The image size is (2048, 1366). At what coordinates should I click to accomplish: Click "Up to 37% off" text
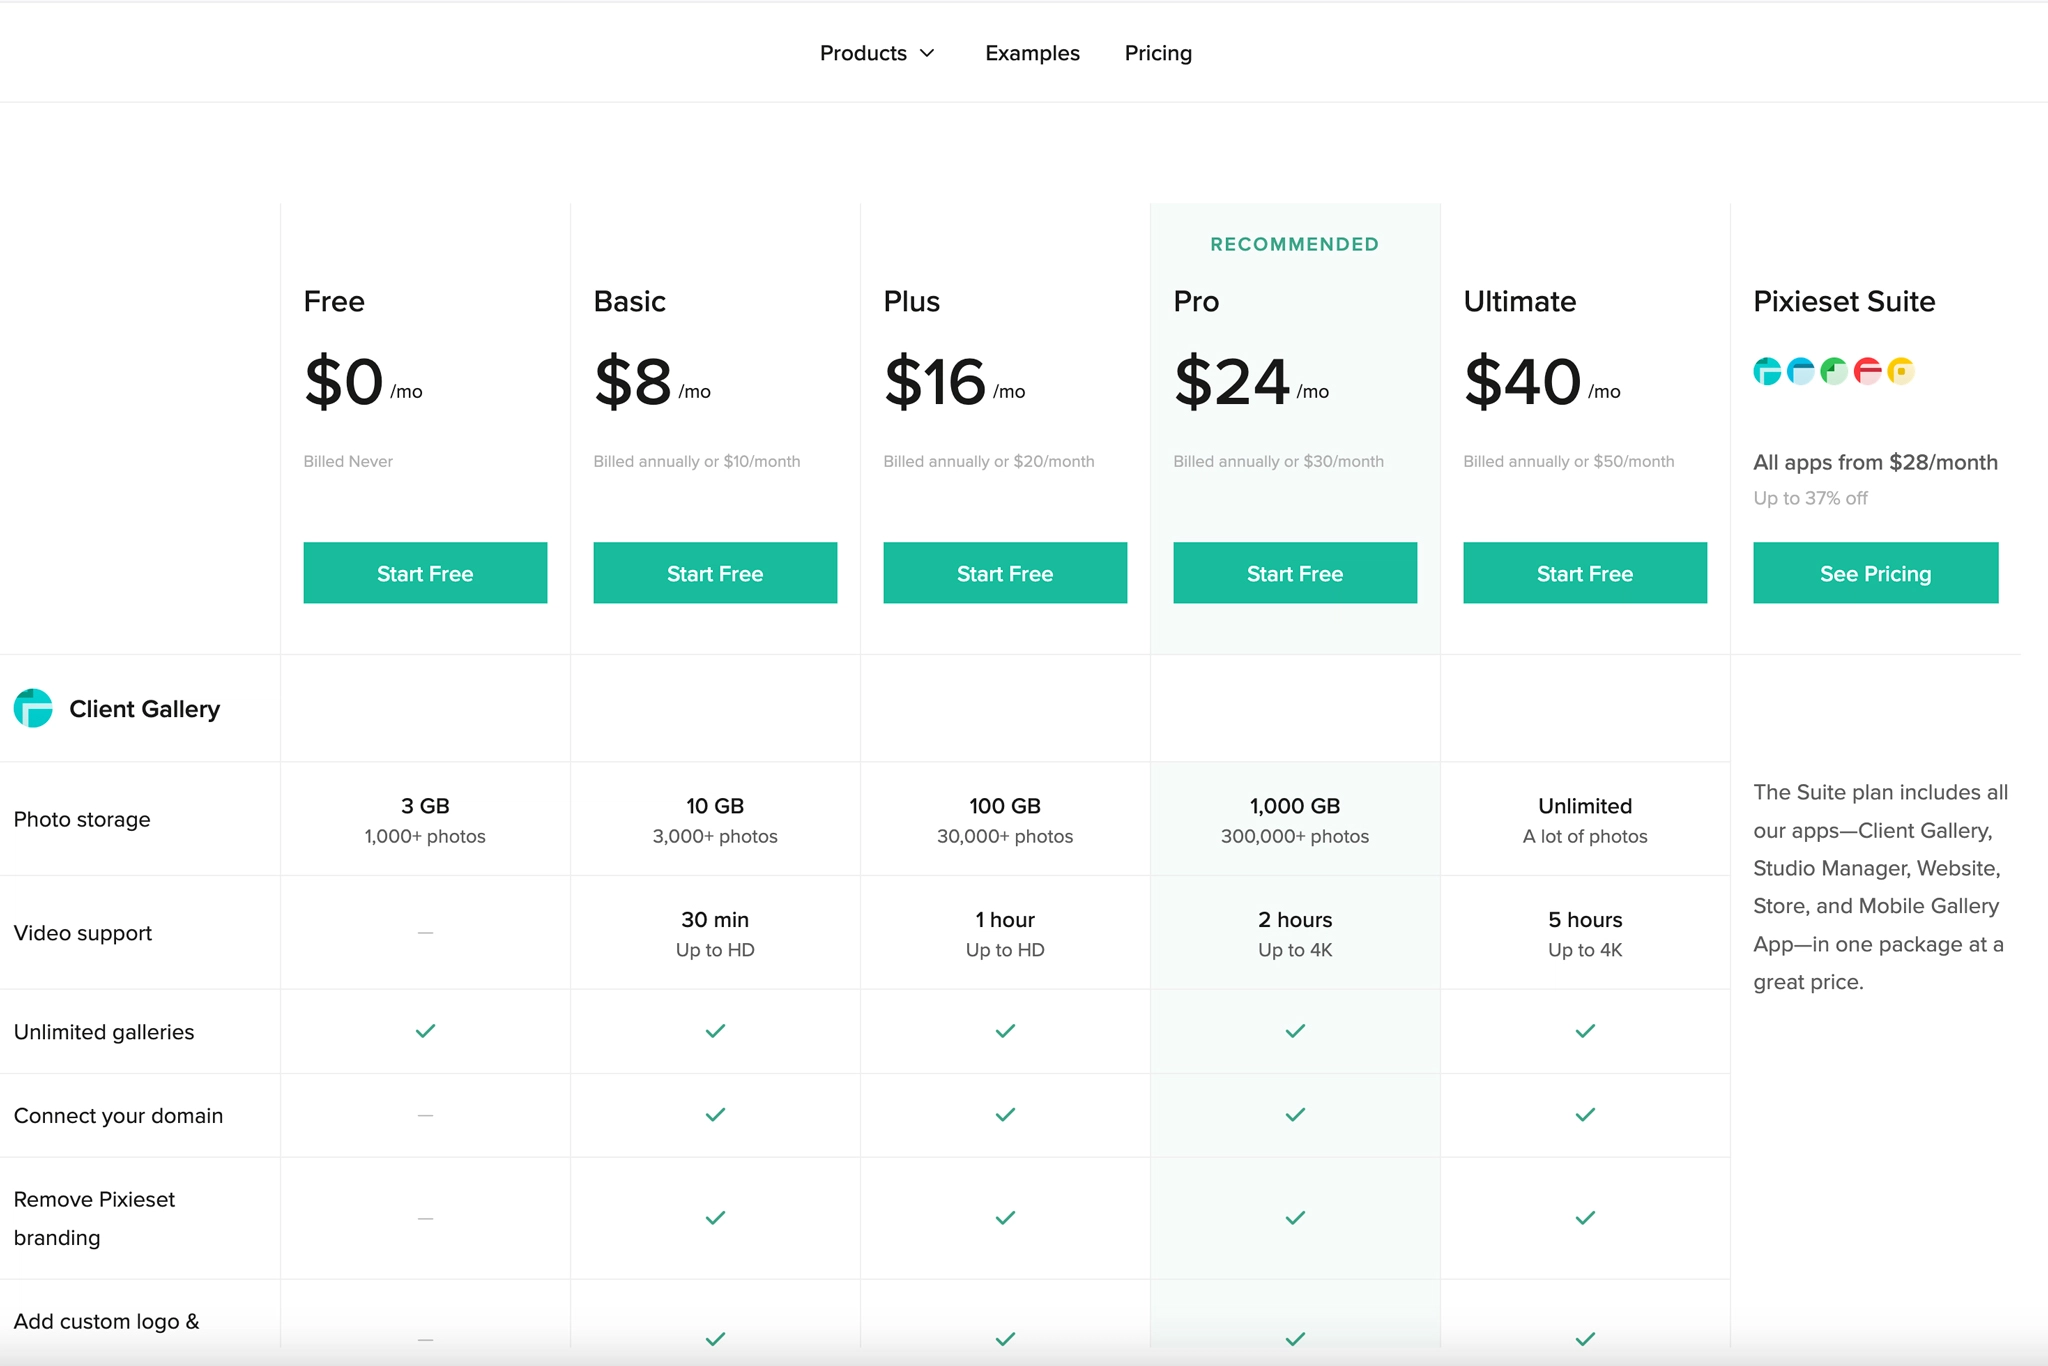(1810, 498)
